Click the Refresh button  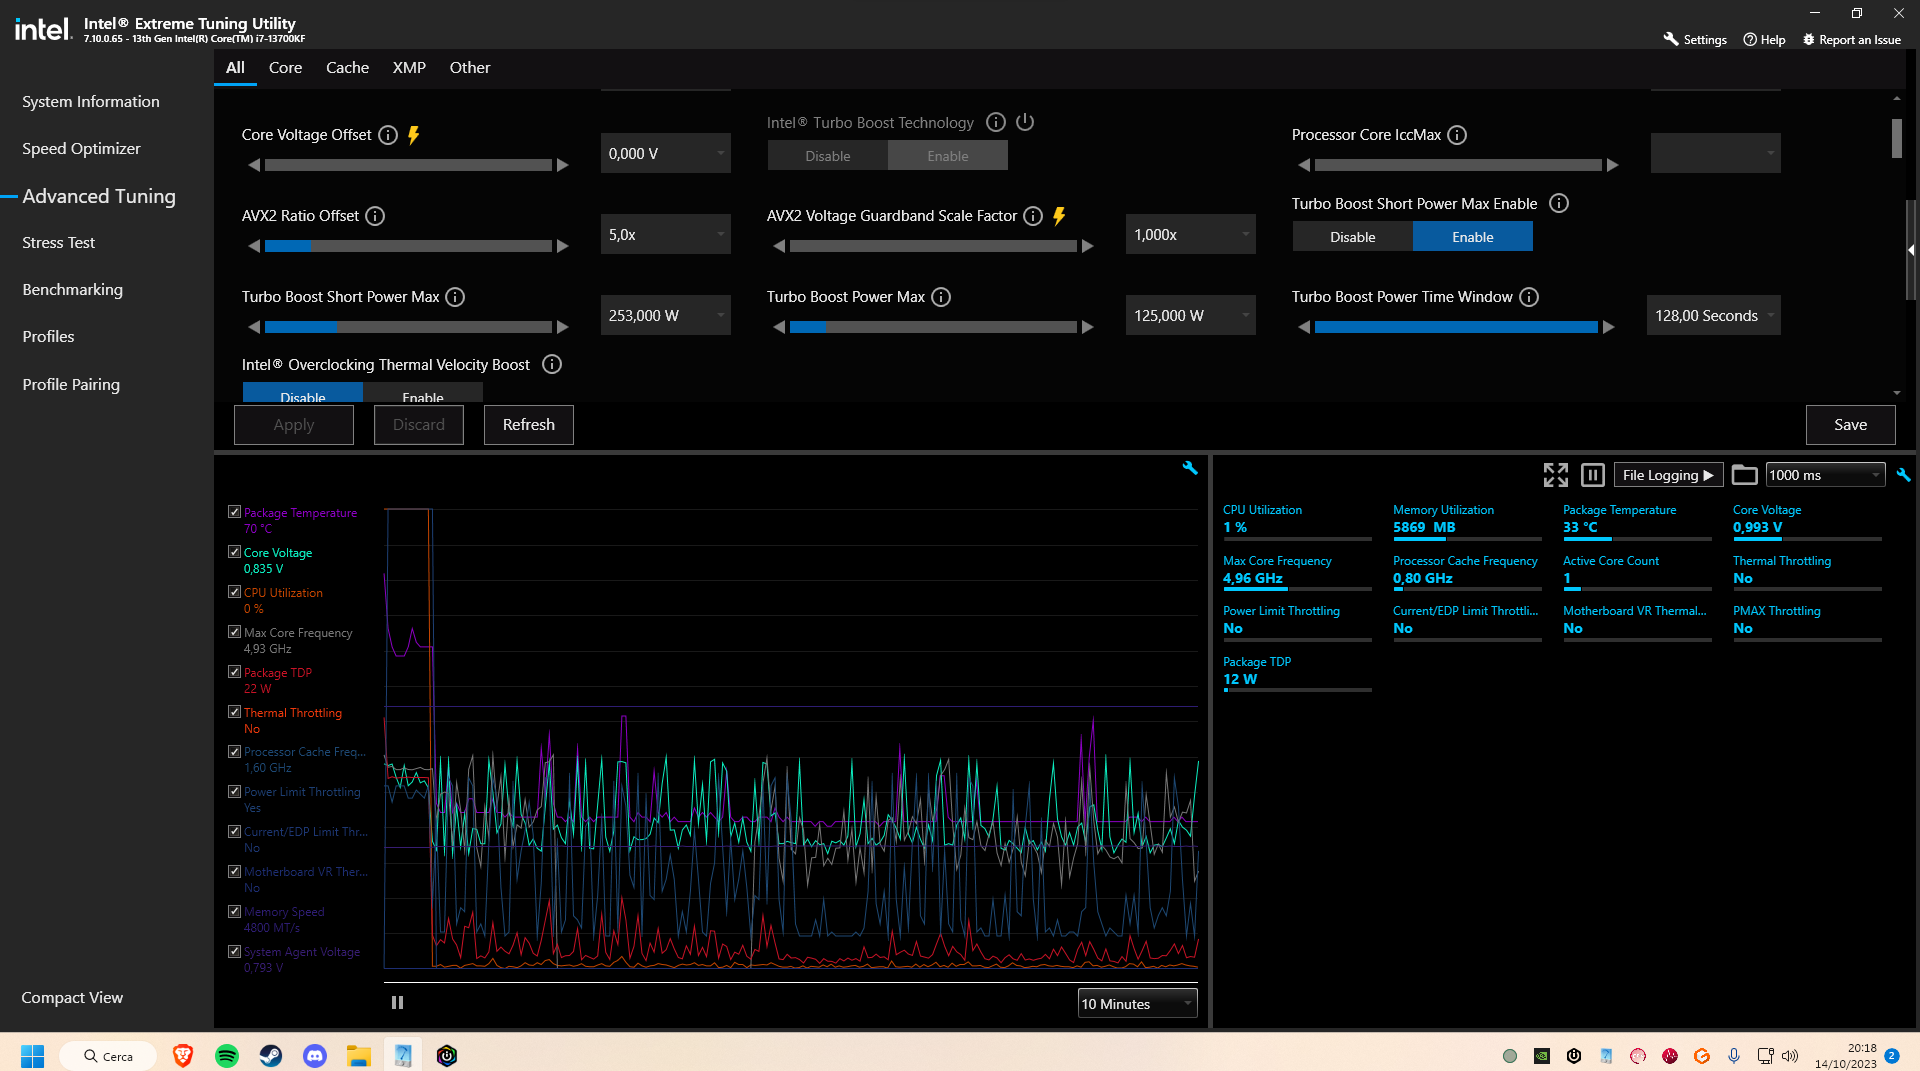point(528,425)
